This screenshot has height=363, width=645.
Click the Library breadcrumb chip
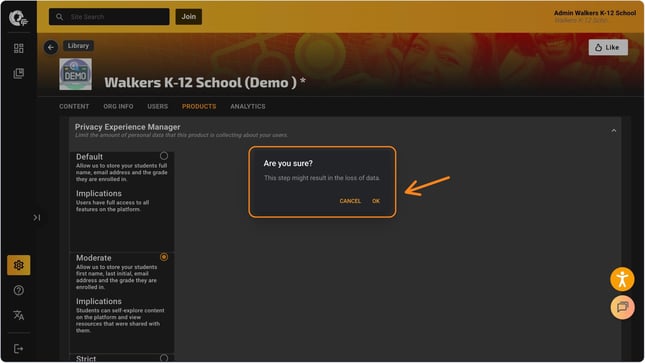[78, 46]
